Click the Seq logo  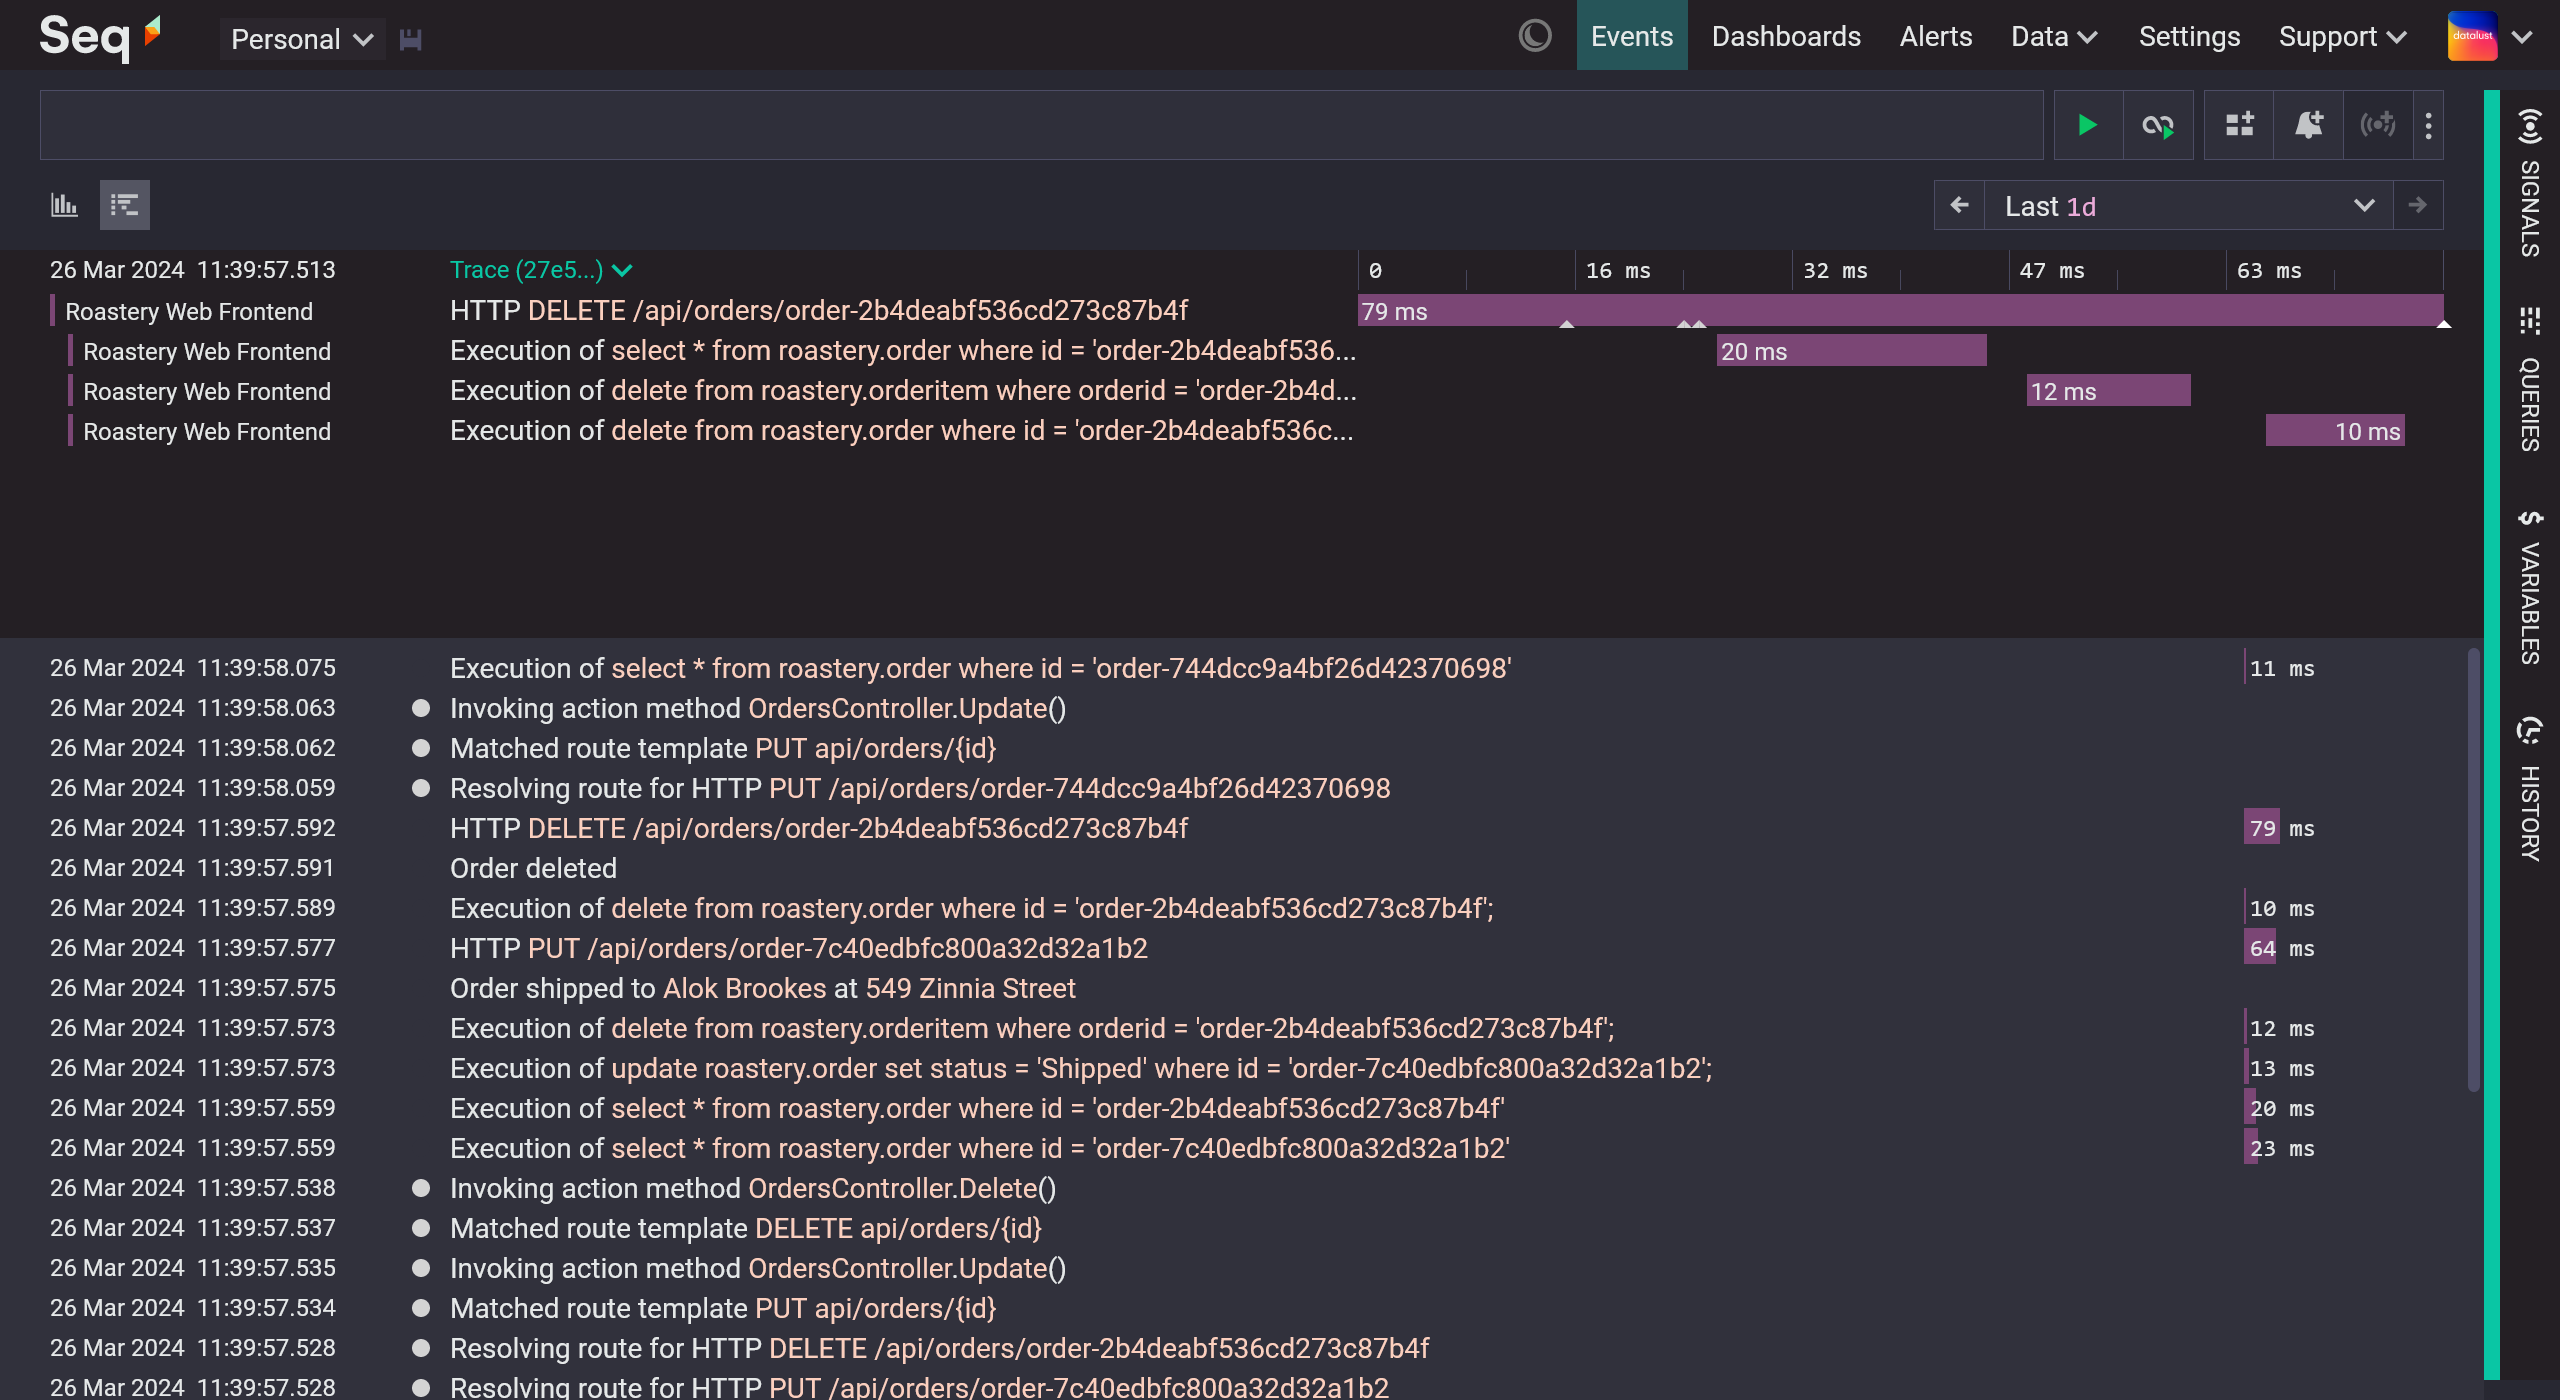(x=100, y=37)
